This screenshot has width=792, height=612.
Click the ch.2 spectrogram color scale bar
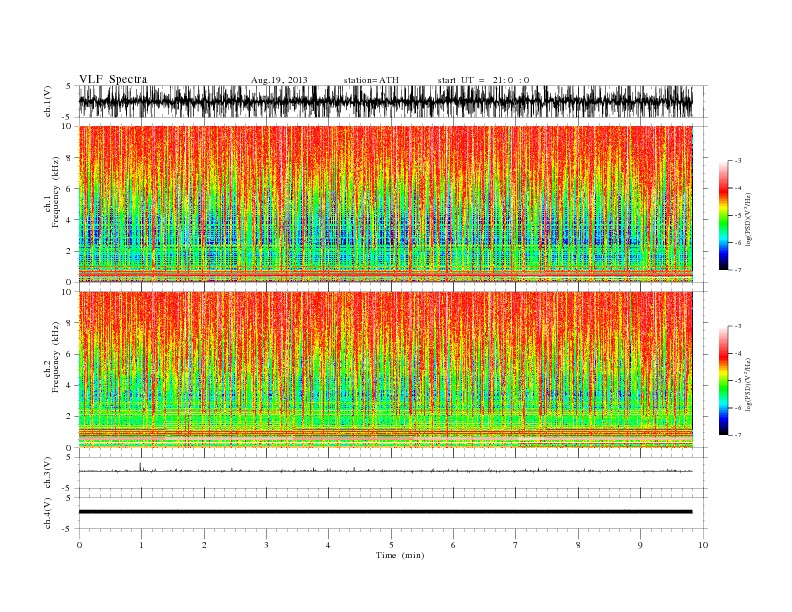723,380
